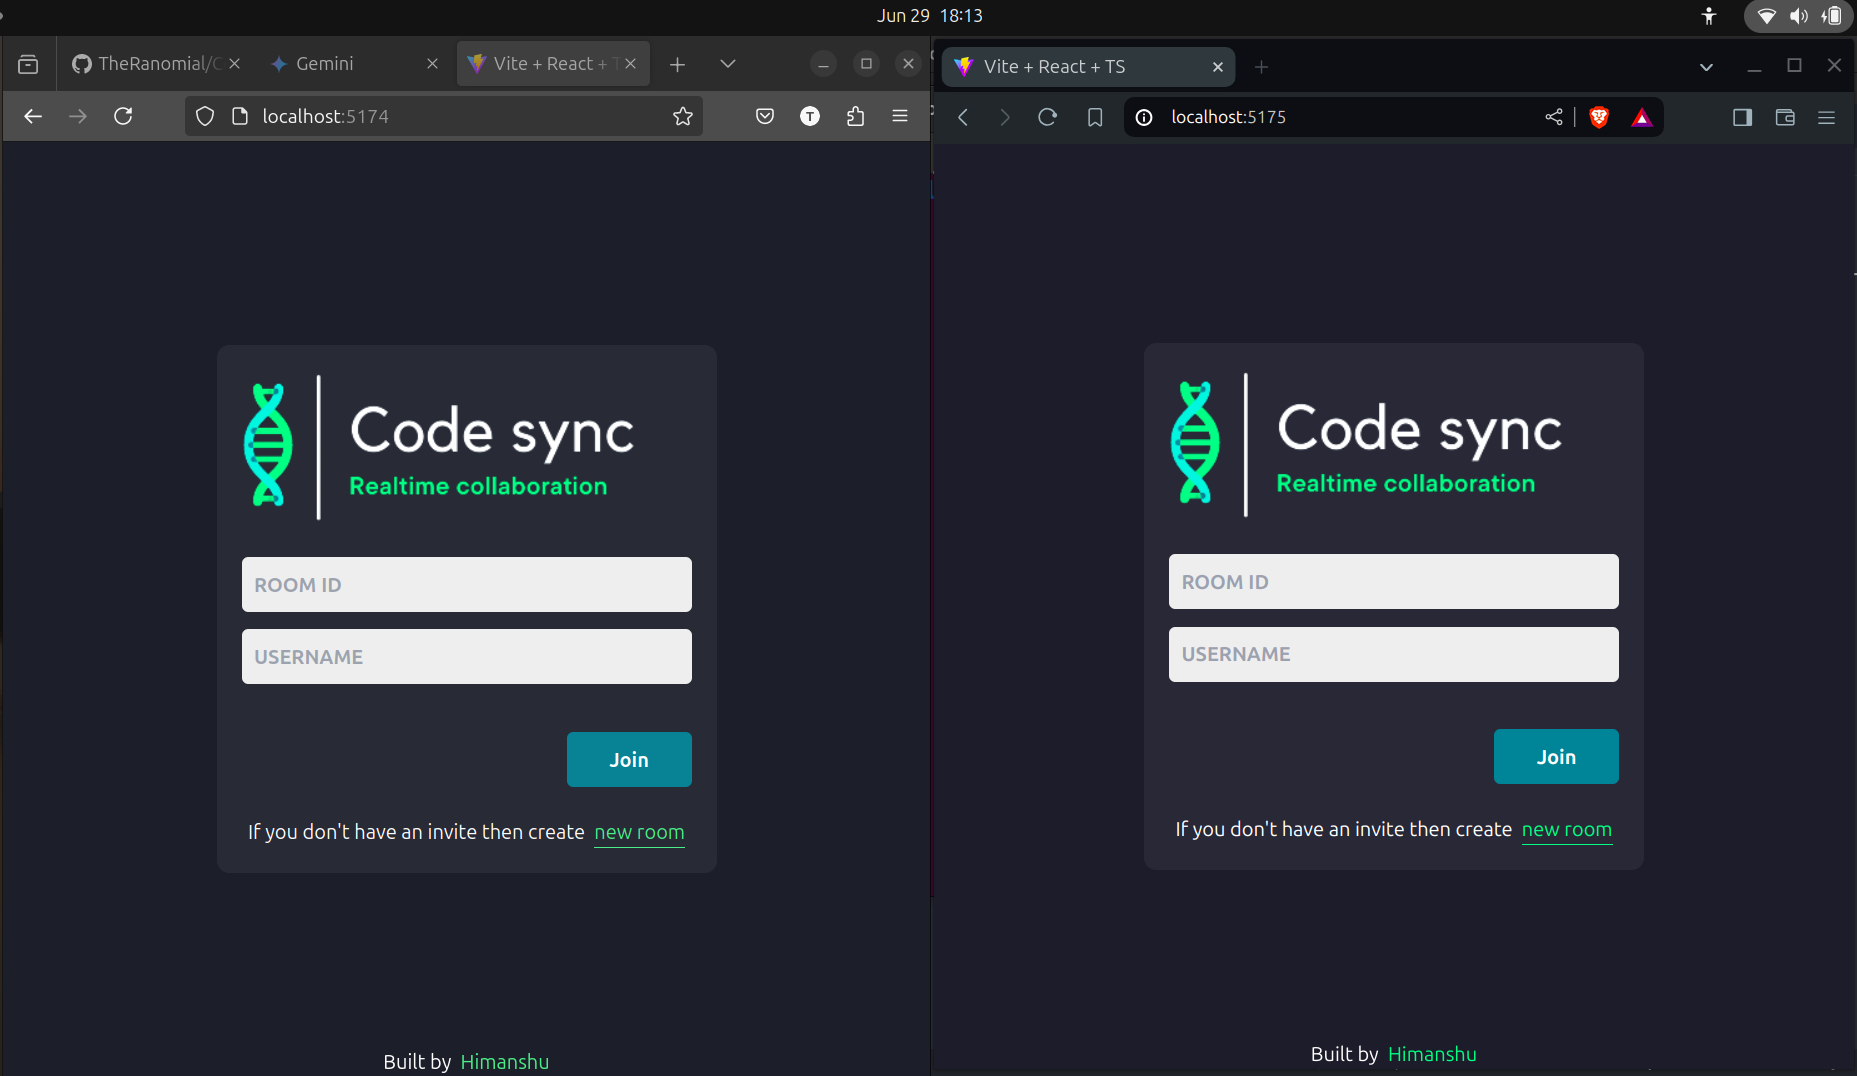Show site information for localhost:5174
This screenshot has height=1076, width=1857.
tap(240, 117)
